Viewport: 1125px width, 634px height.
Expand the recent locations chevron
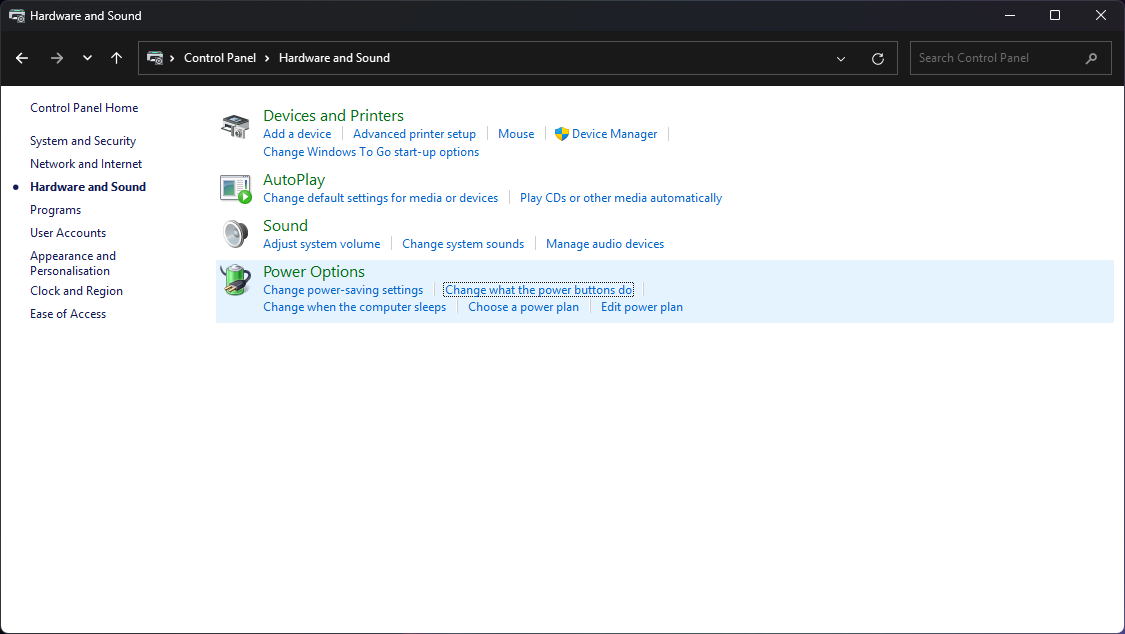click(x=87, y=58)
